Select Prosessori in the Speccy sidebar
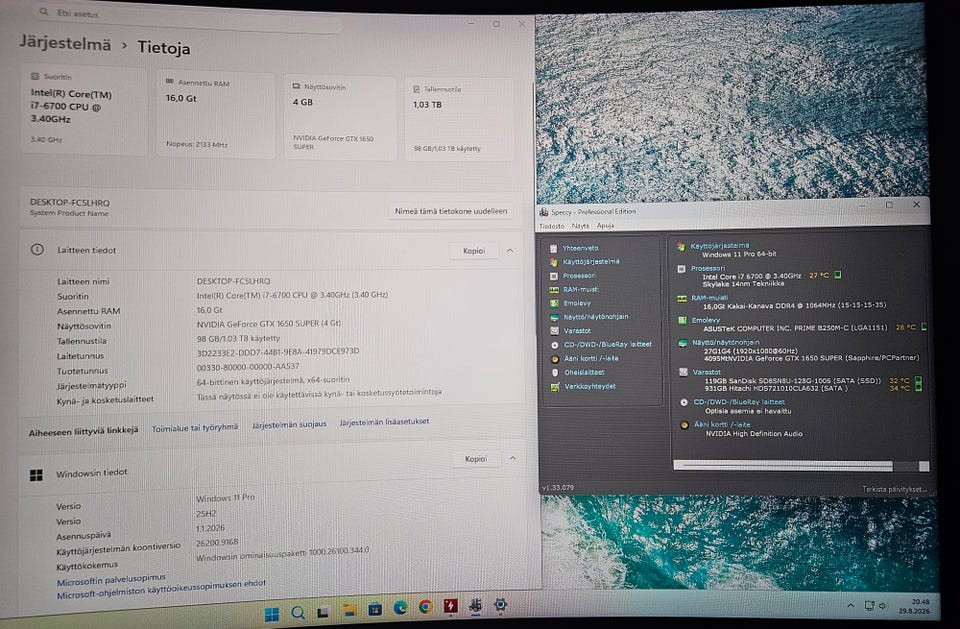The height and width of the screenshot is (629, 960). pyautogui.click(x=579, y=276)
